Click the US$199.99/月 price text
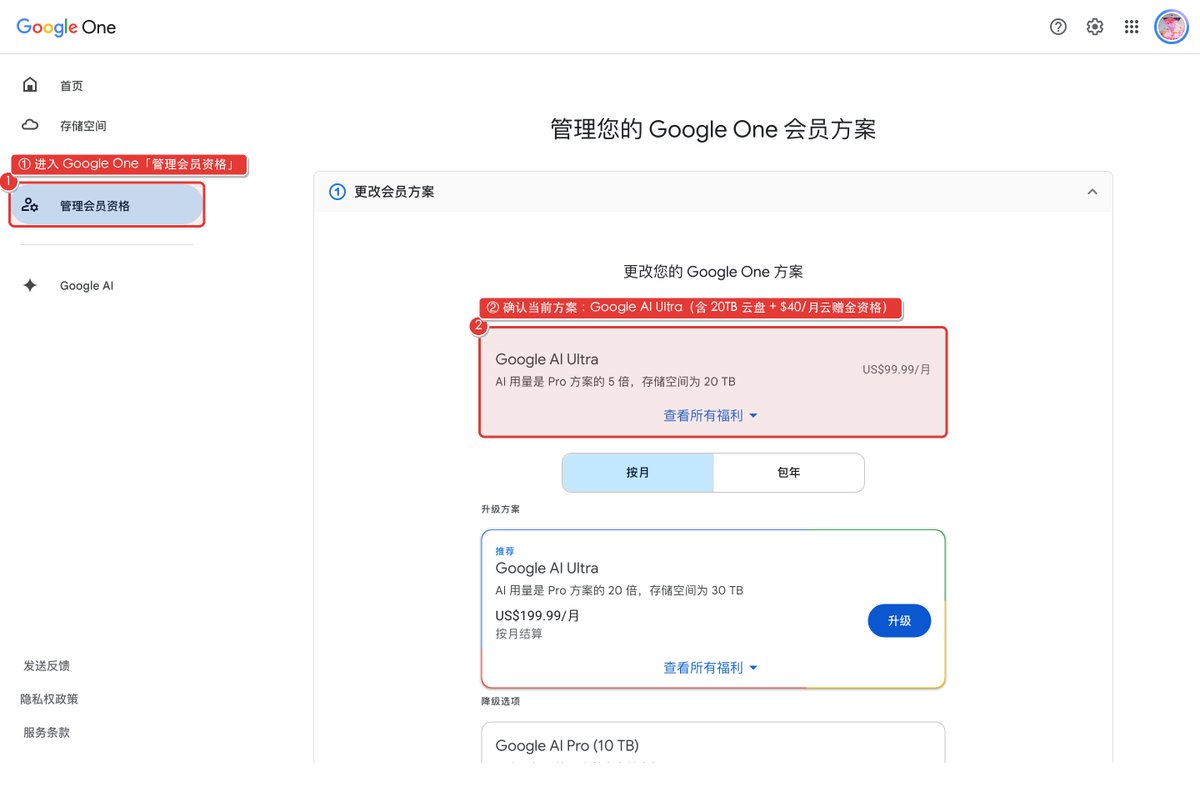Viewport: 1200px width, 792px height. pos(537,615)
